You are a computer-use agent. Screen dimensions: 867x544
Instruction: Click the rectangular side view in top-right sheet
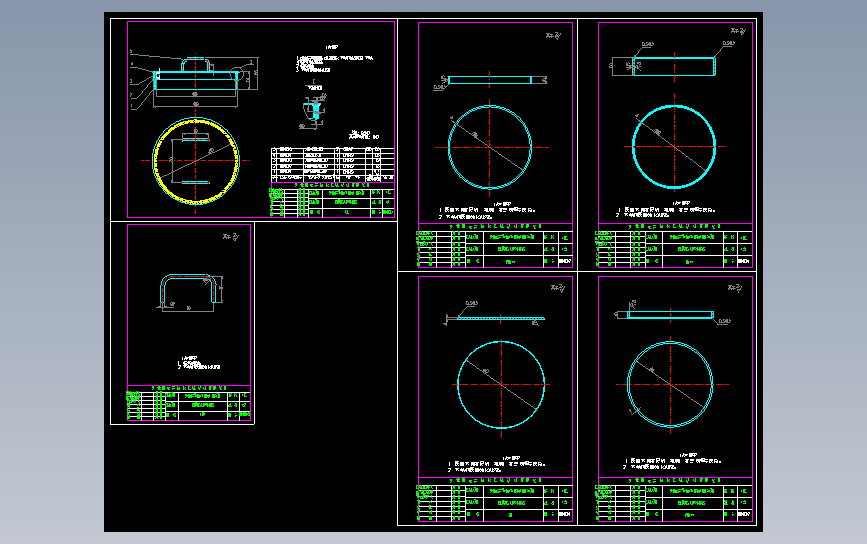(x=674, y=66)
